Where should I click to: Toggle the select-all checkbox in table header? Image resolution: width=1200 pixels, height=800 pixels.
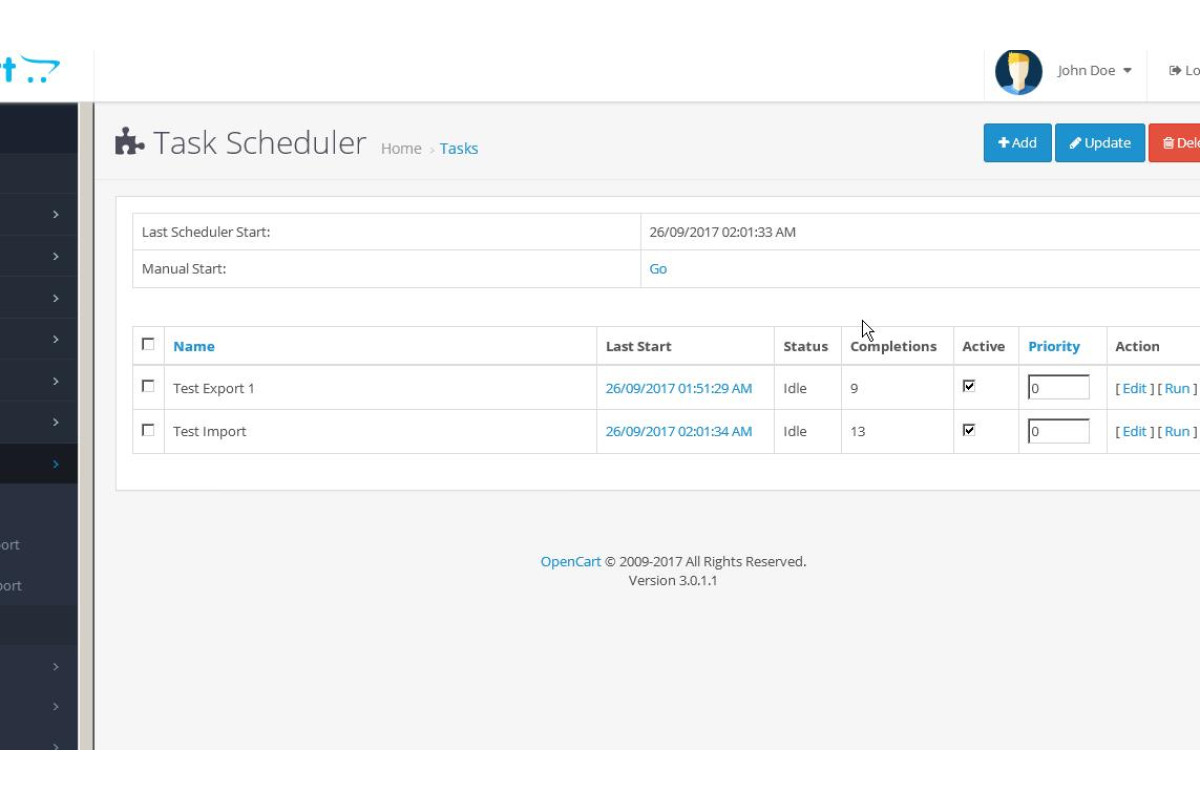coord(148,344)
